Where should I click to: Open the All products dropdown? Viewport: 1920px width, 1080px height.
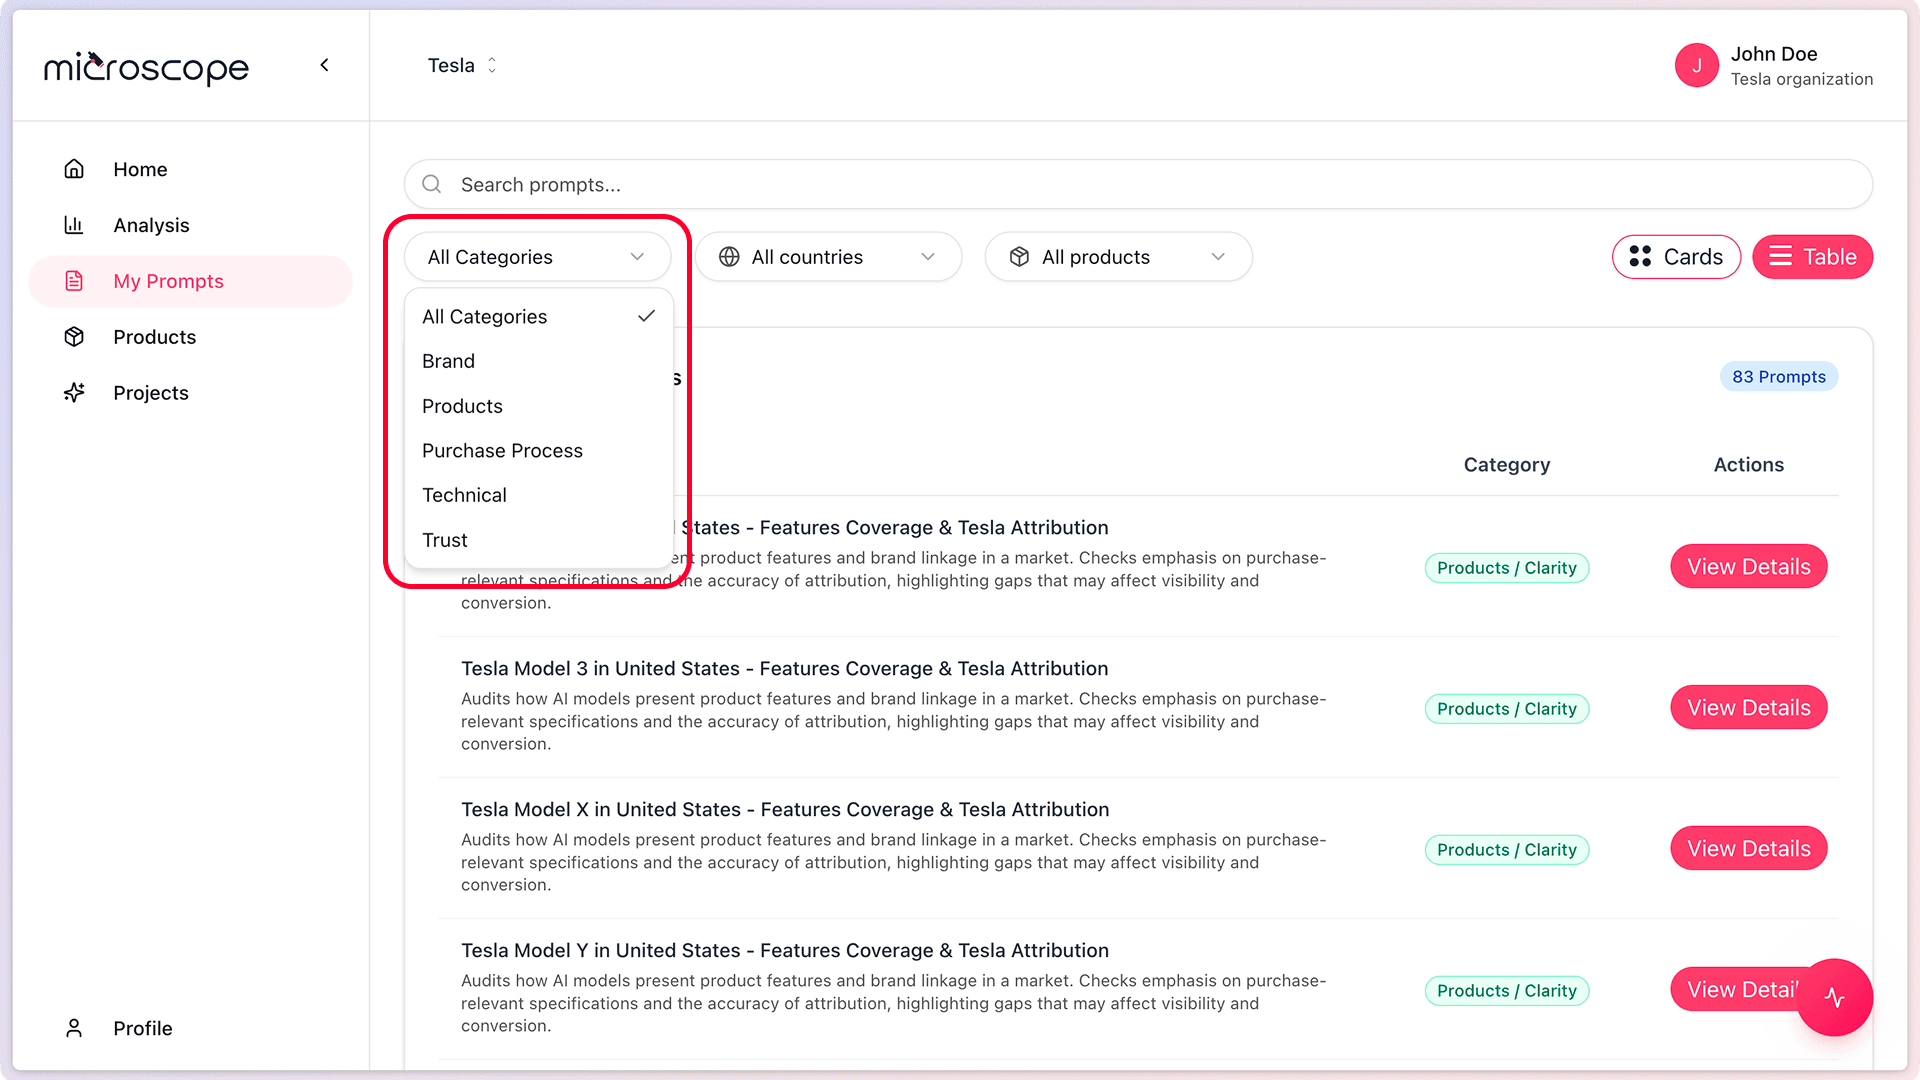1118,257
